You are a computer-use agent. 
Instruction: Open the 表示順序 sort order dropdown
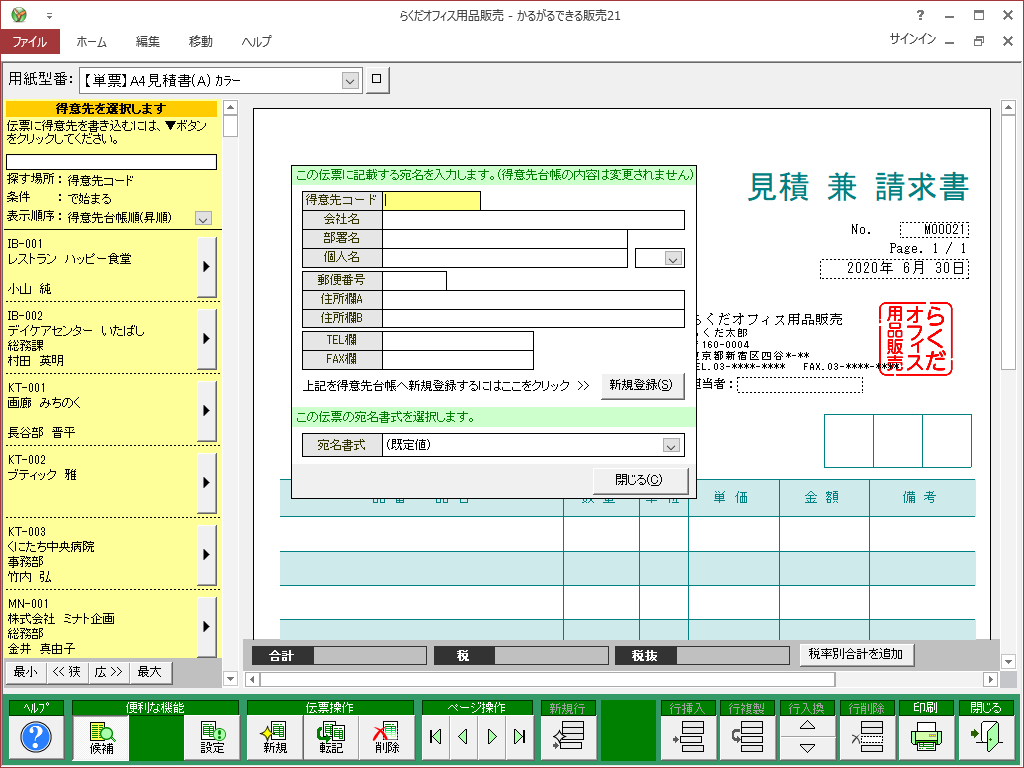203,219
